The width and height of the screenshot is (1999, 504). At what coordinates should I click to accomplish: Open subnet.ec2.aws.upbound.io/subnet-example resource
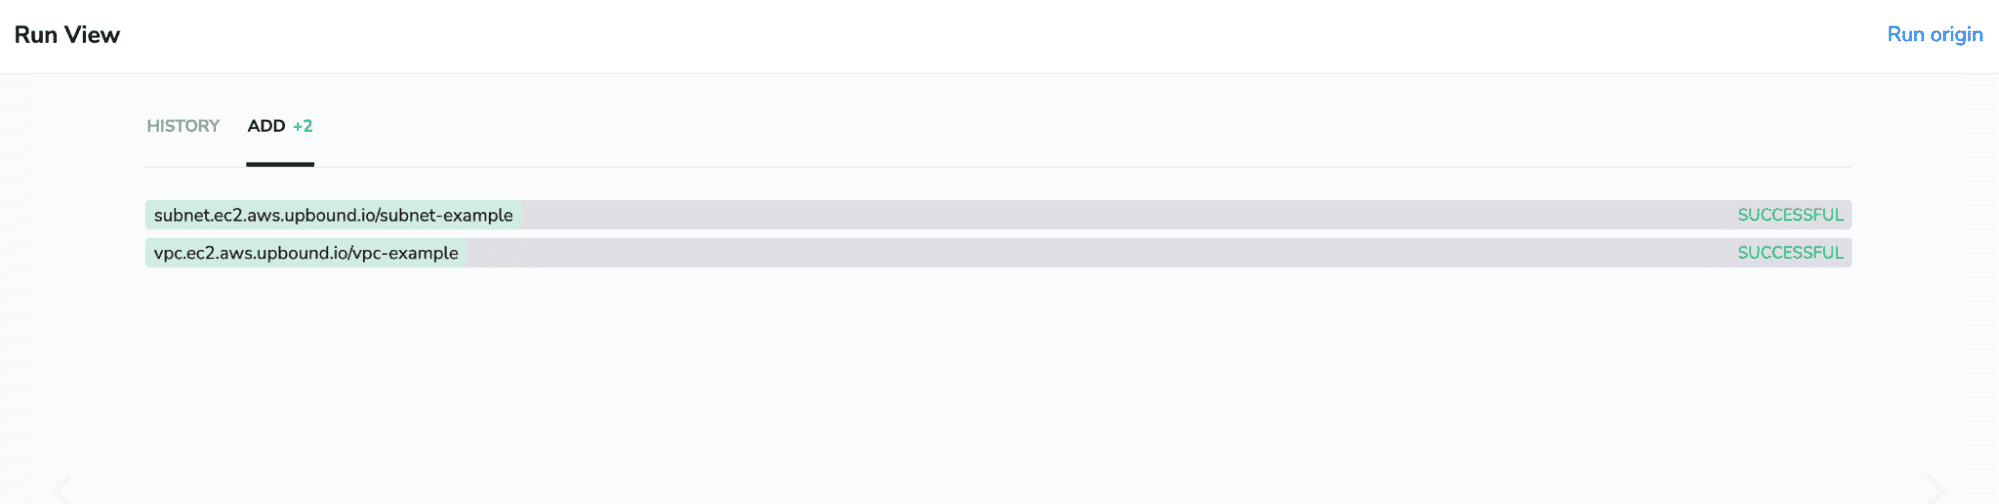[x=333, y=215]
